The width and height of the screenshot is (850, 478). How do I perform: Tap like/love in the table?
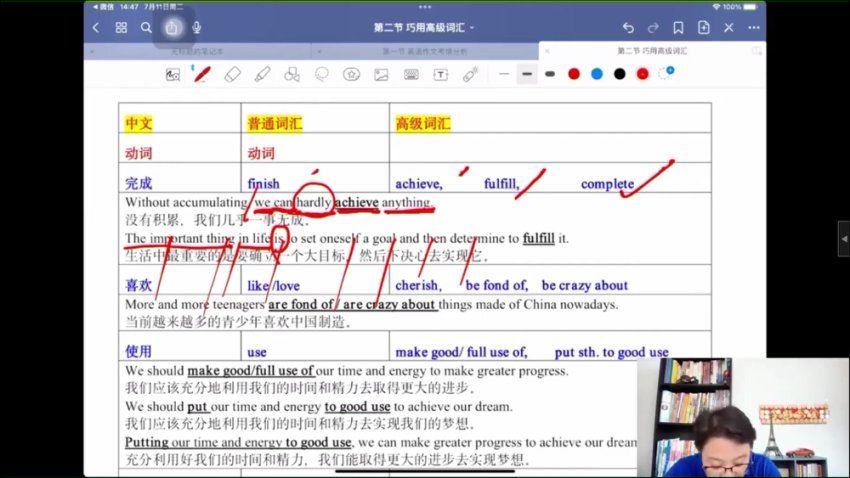(x=274, y=286)
